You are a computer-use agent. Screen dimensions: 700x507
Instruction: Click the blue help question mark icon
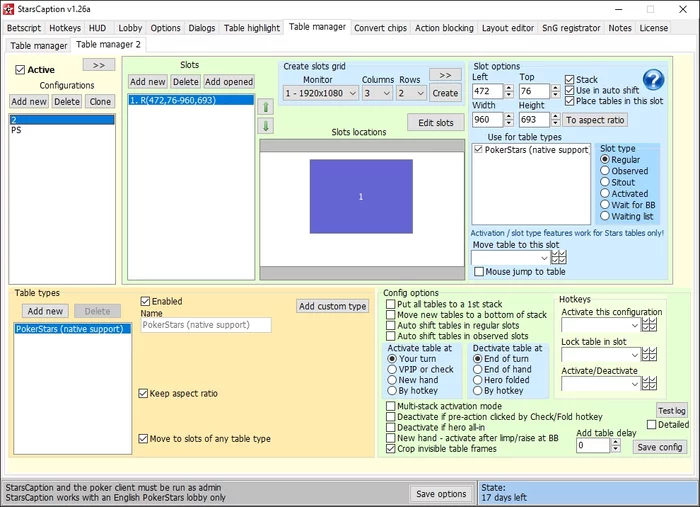point(653,81)
